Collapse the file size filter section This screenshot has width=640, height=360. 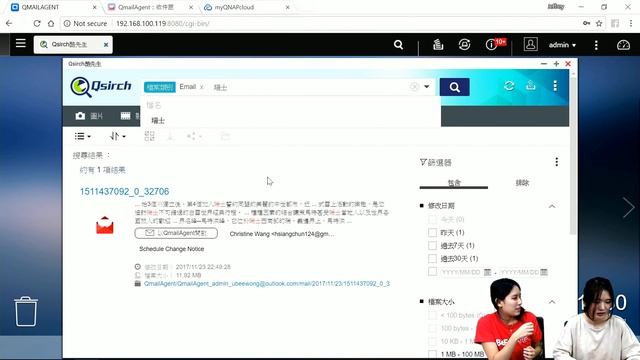tap(552, 302)
